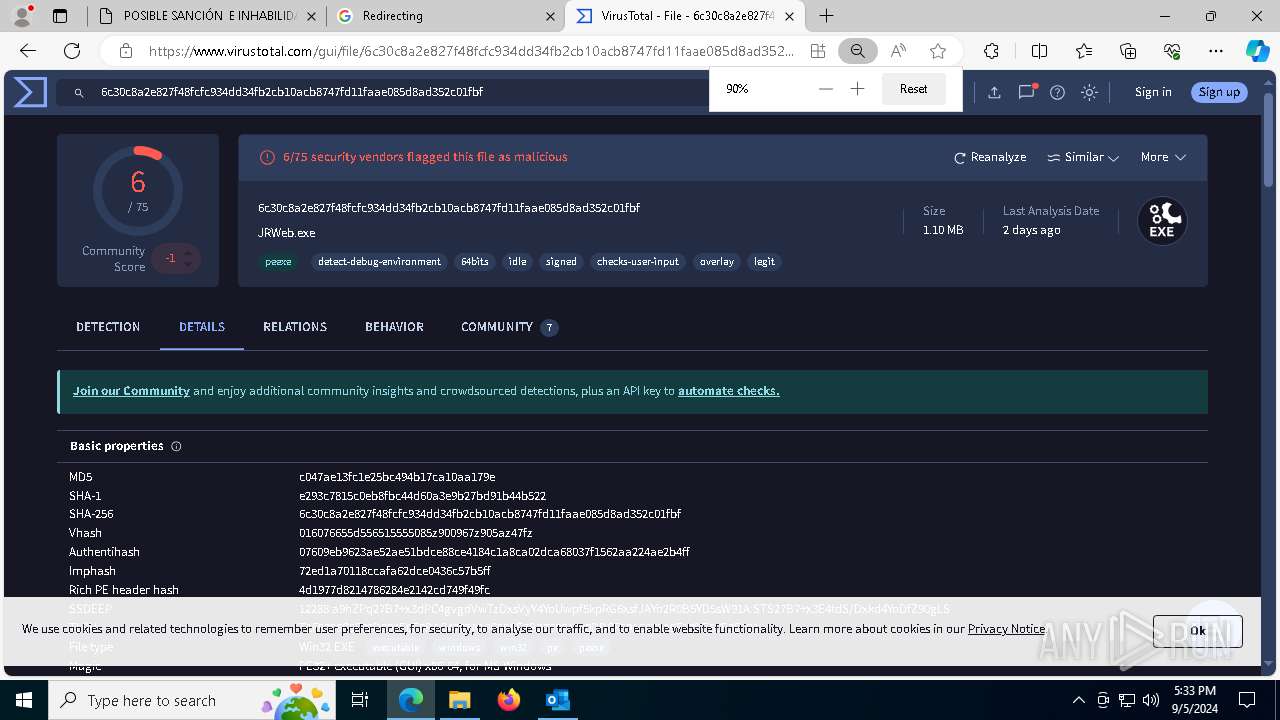Viewport: 1280px width, 720px height.
Task: Toggle the light/dark theme sun icon
Action: (x=1089, y=92)
